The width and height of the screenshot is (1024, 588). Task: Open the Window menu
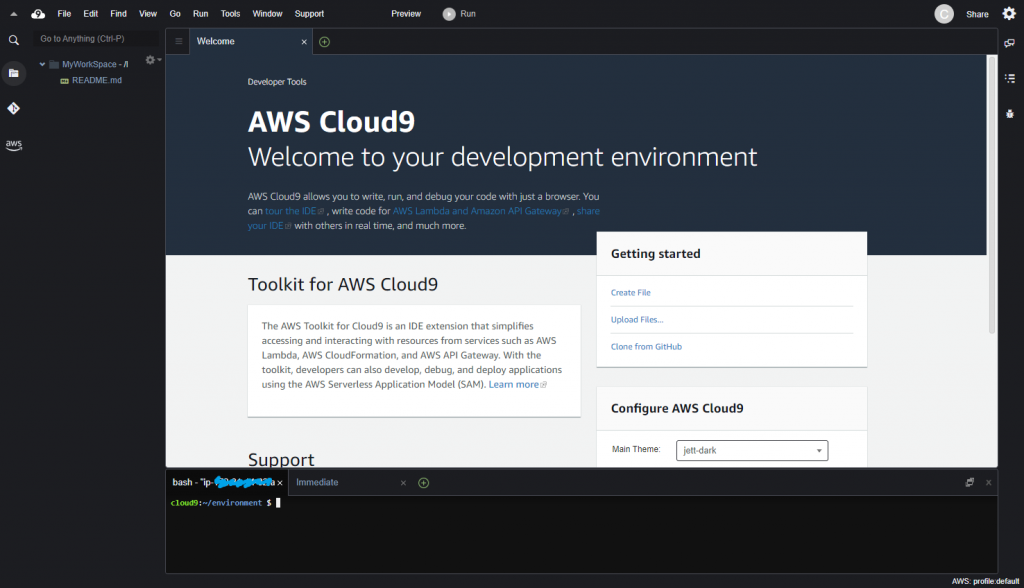(267, 14)
